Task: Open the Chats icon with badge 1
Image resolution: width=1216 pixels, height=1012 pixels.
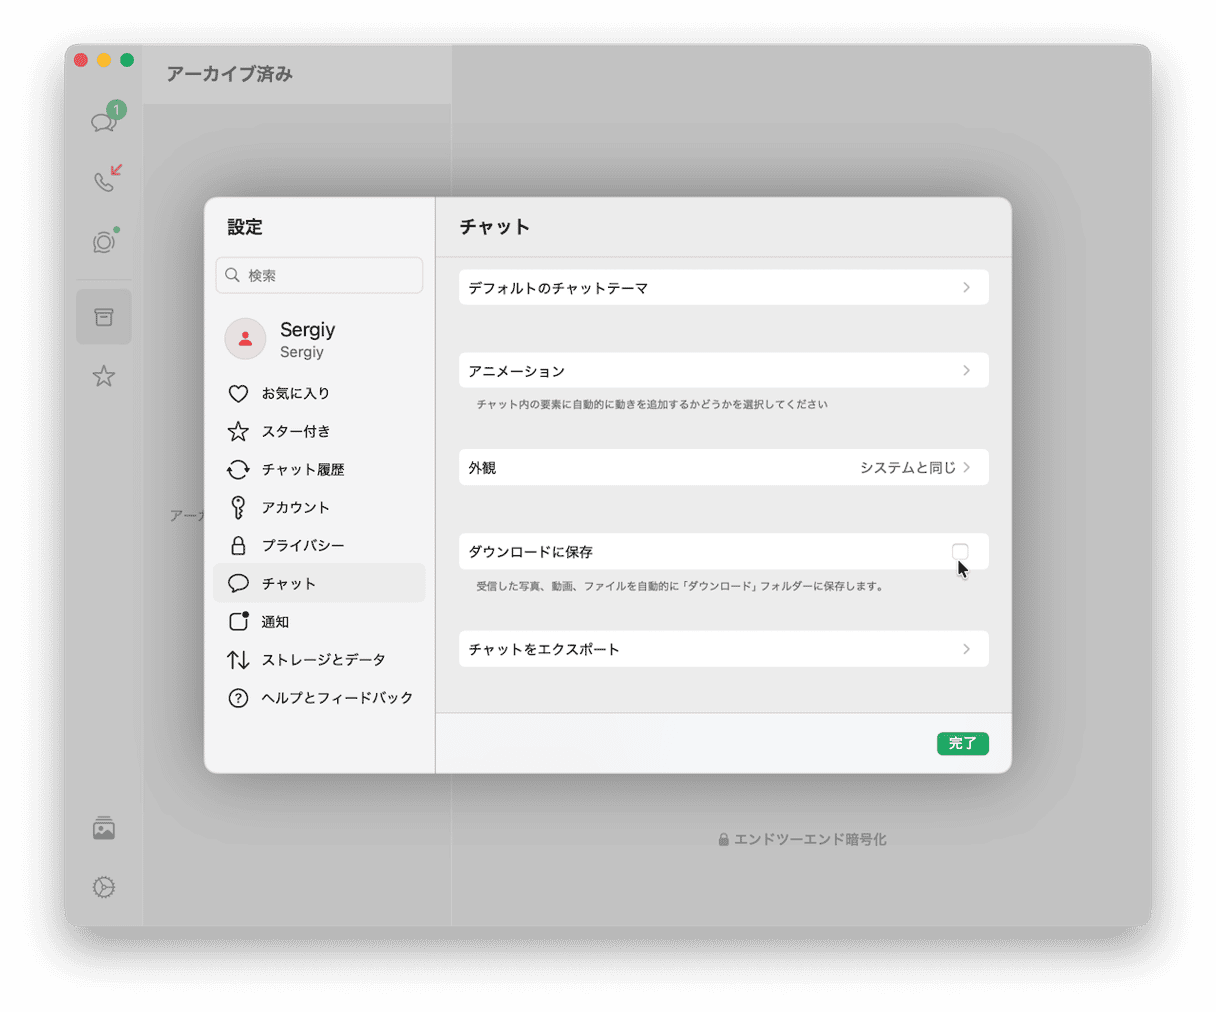Action: pos(104,121)
